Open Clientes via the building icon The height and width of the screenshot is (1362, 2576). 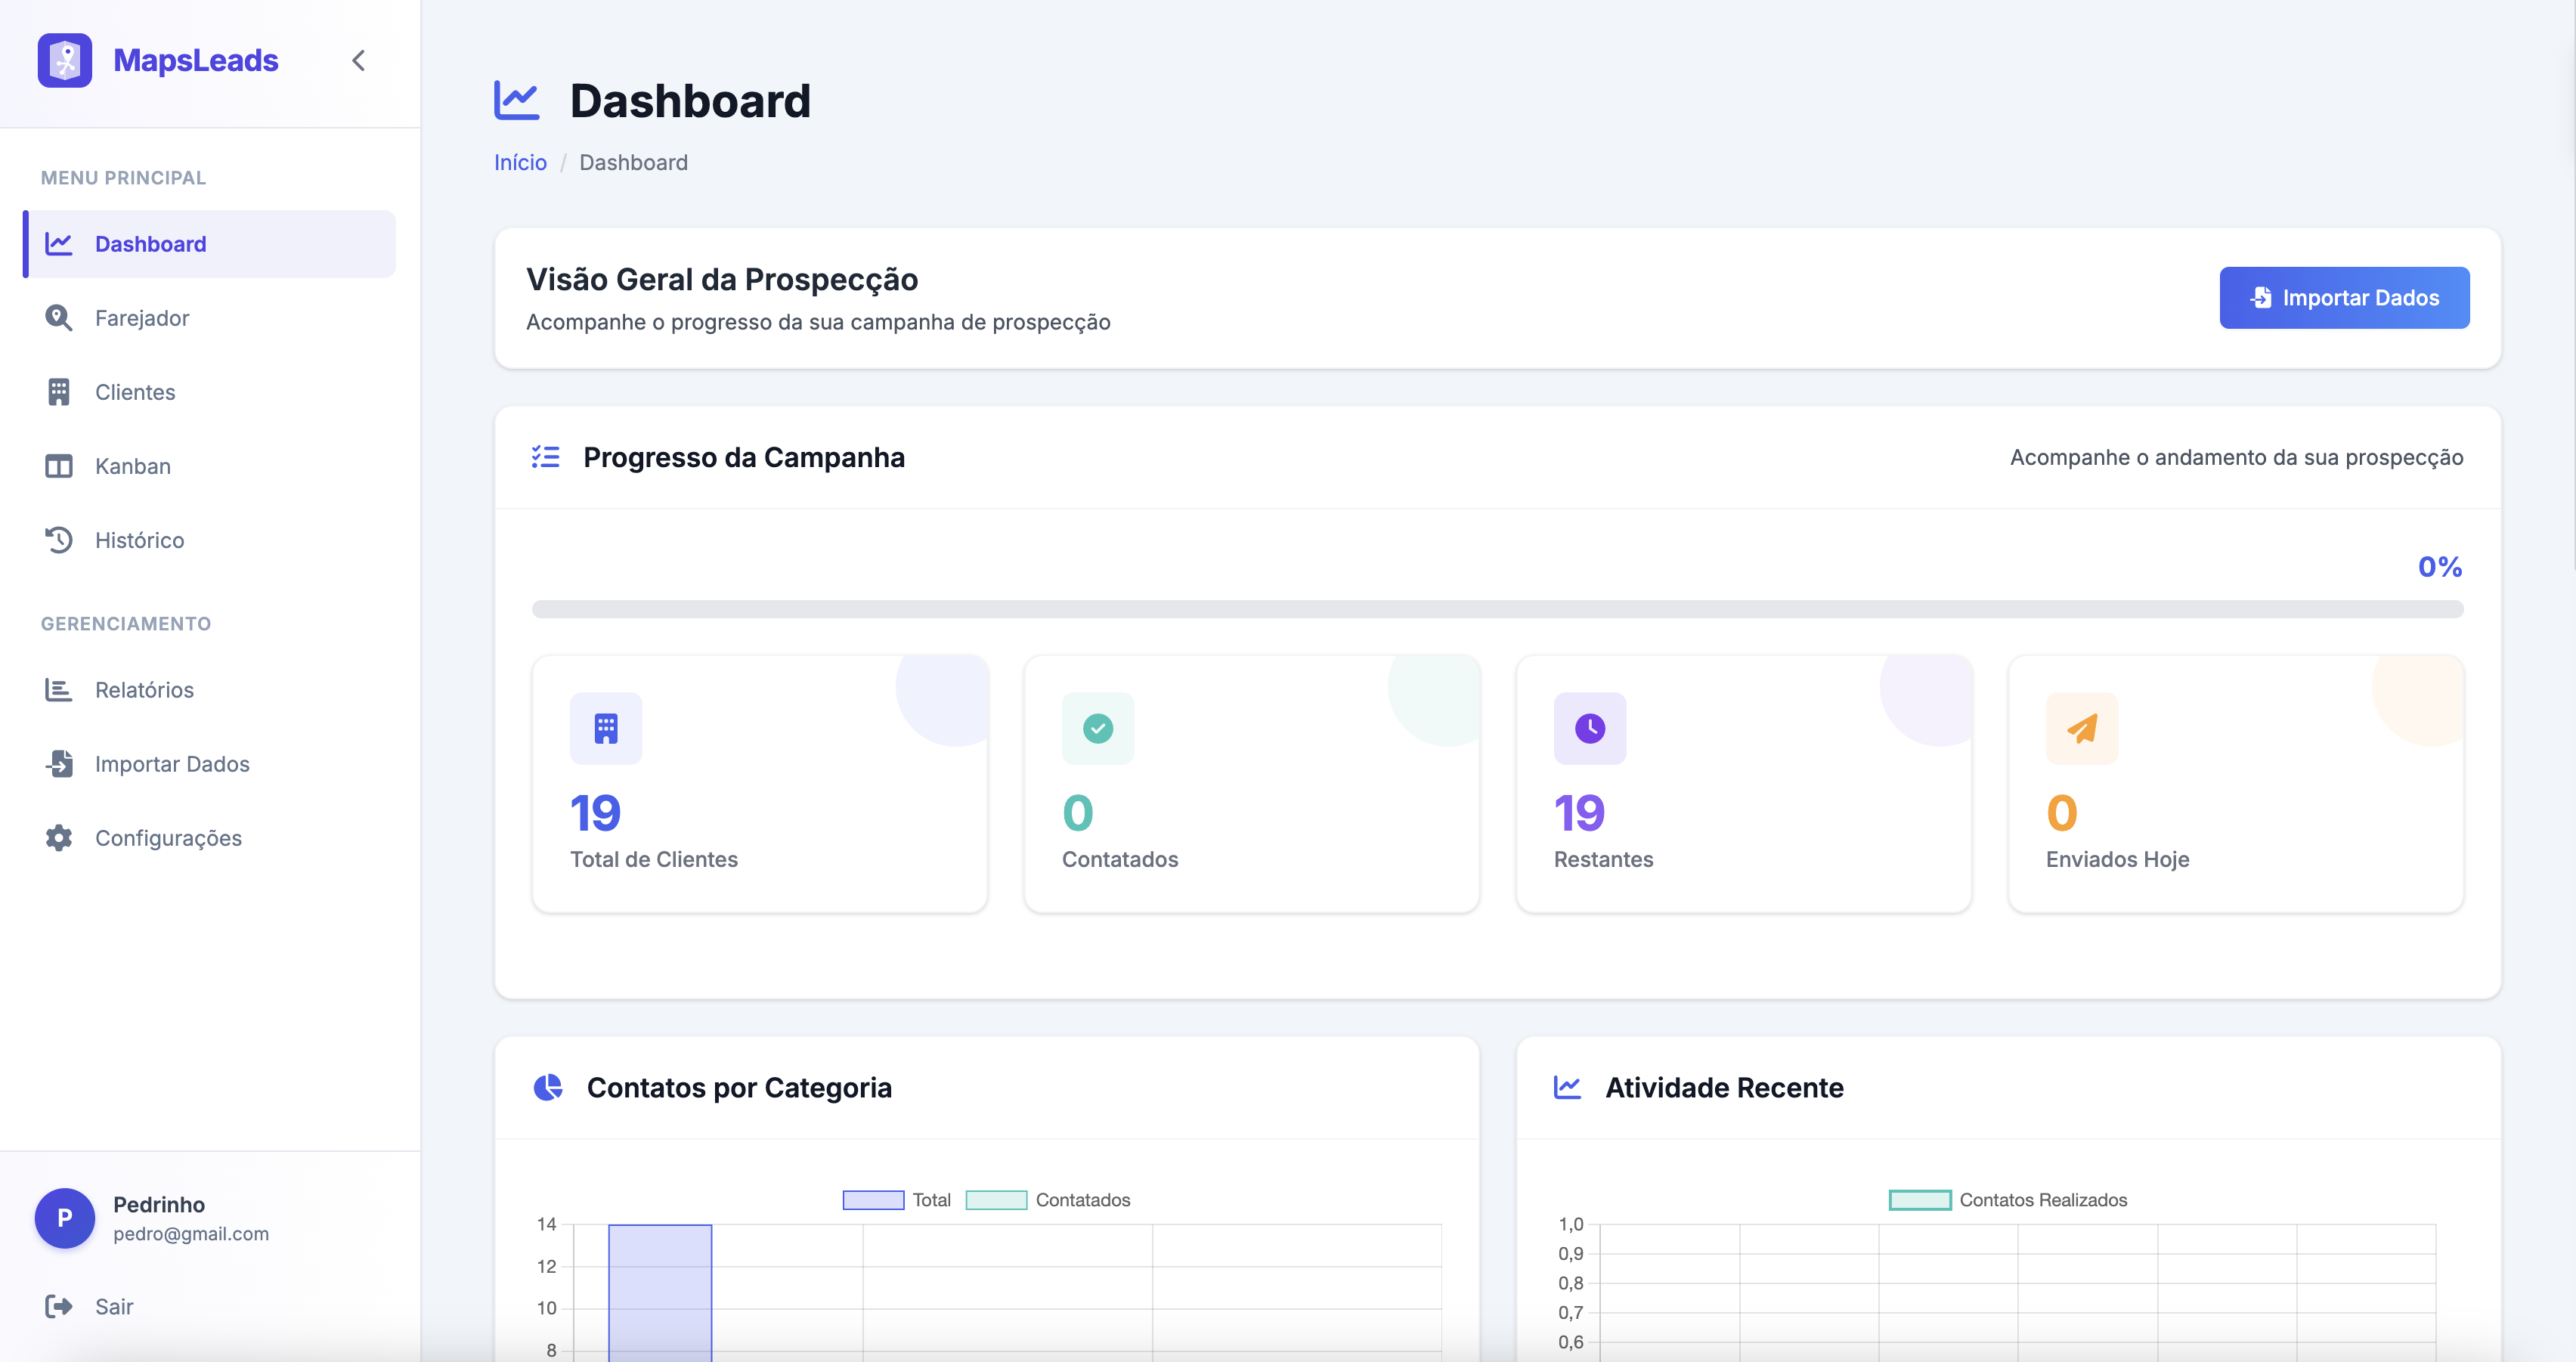[x=58, y=392]
